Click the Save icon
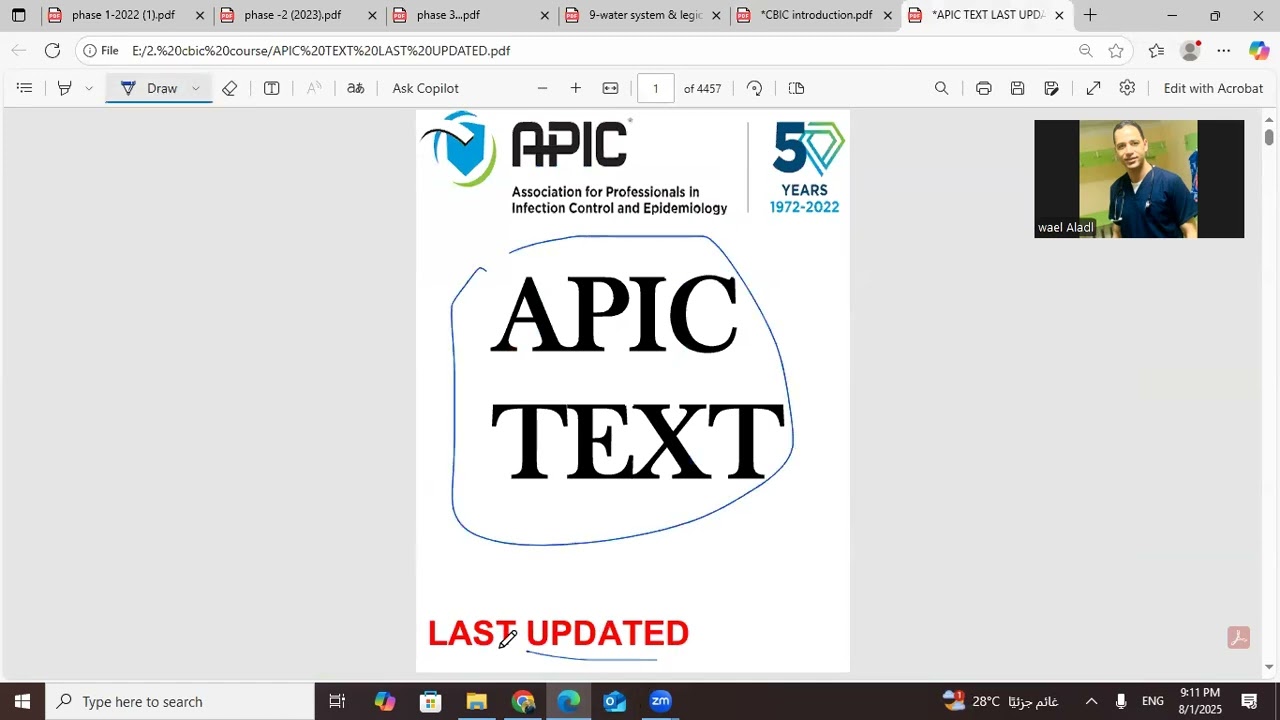Viewport: 1280px width, 720px height. (x=1017, y=88)
